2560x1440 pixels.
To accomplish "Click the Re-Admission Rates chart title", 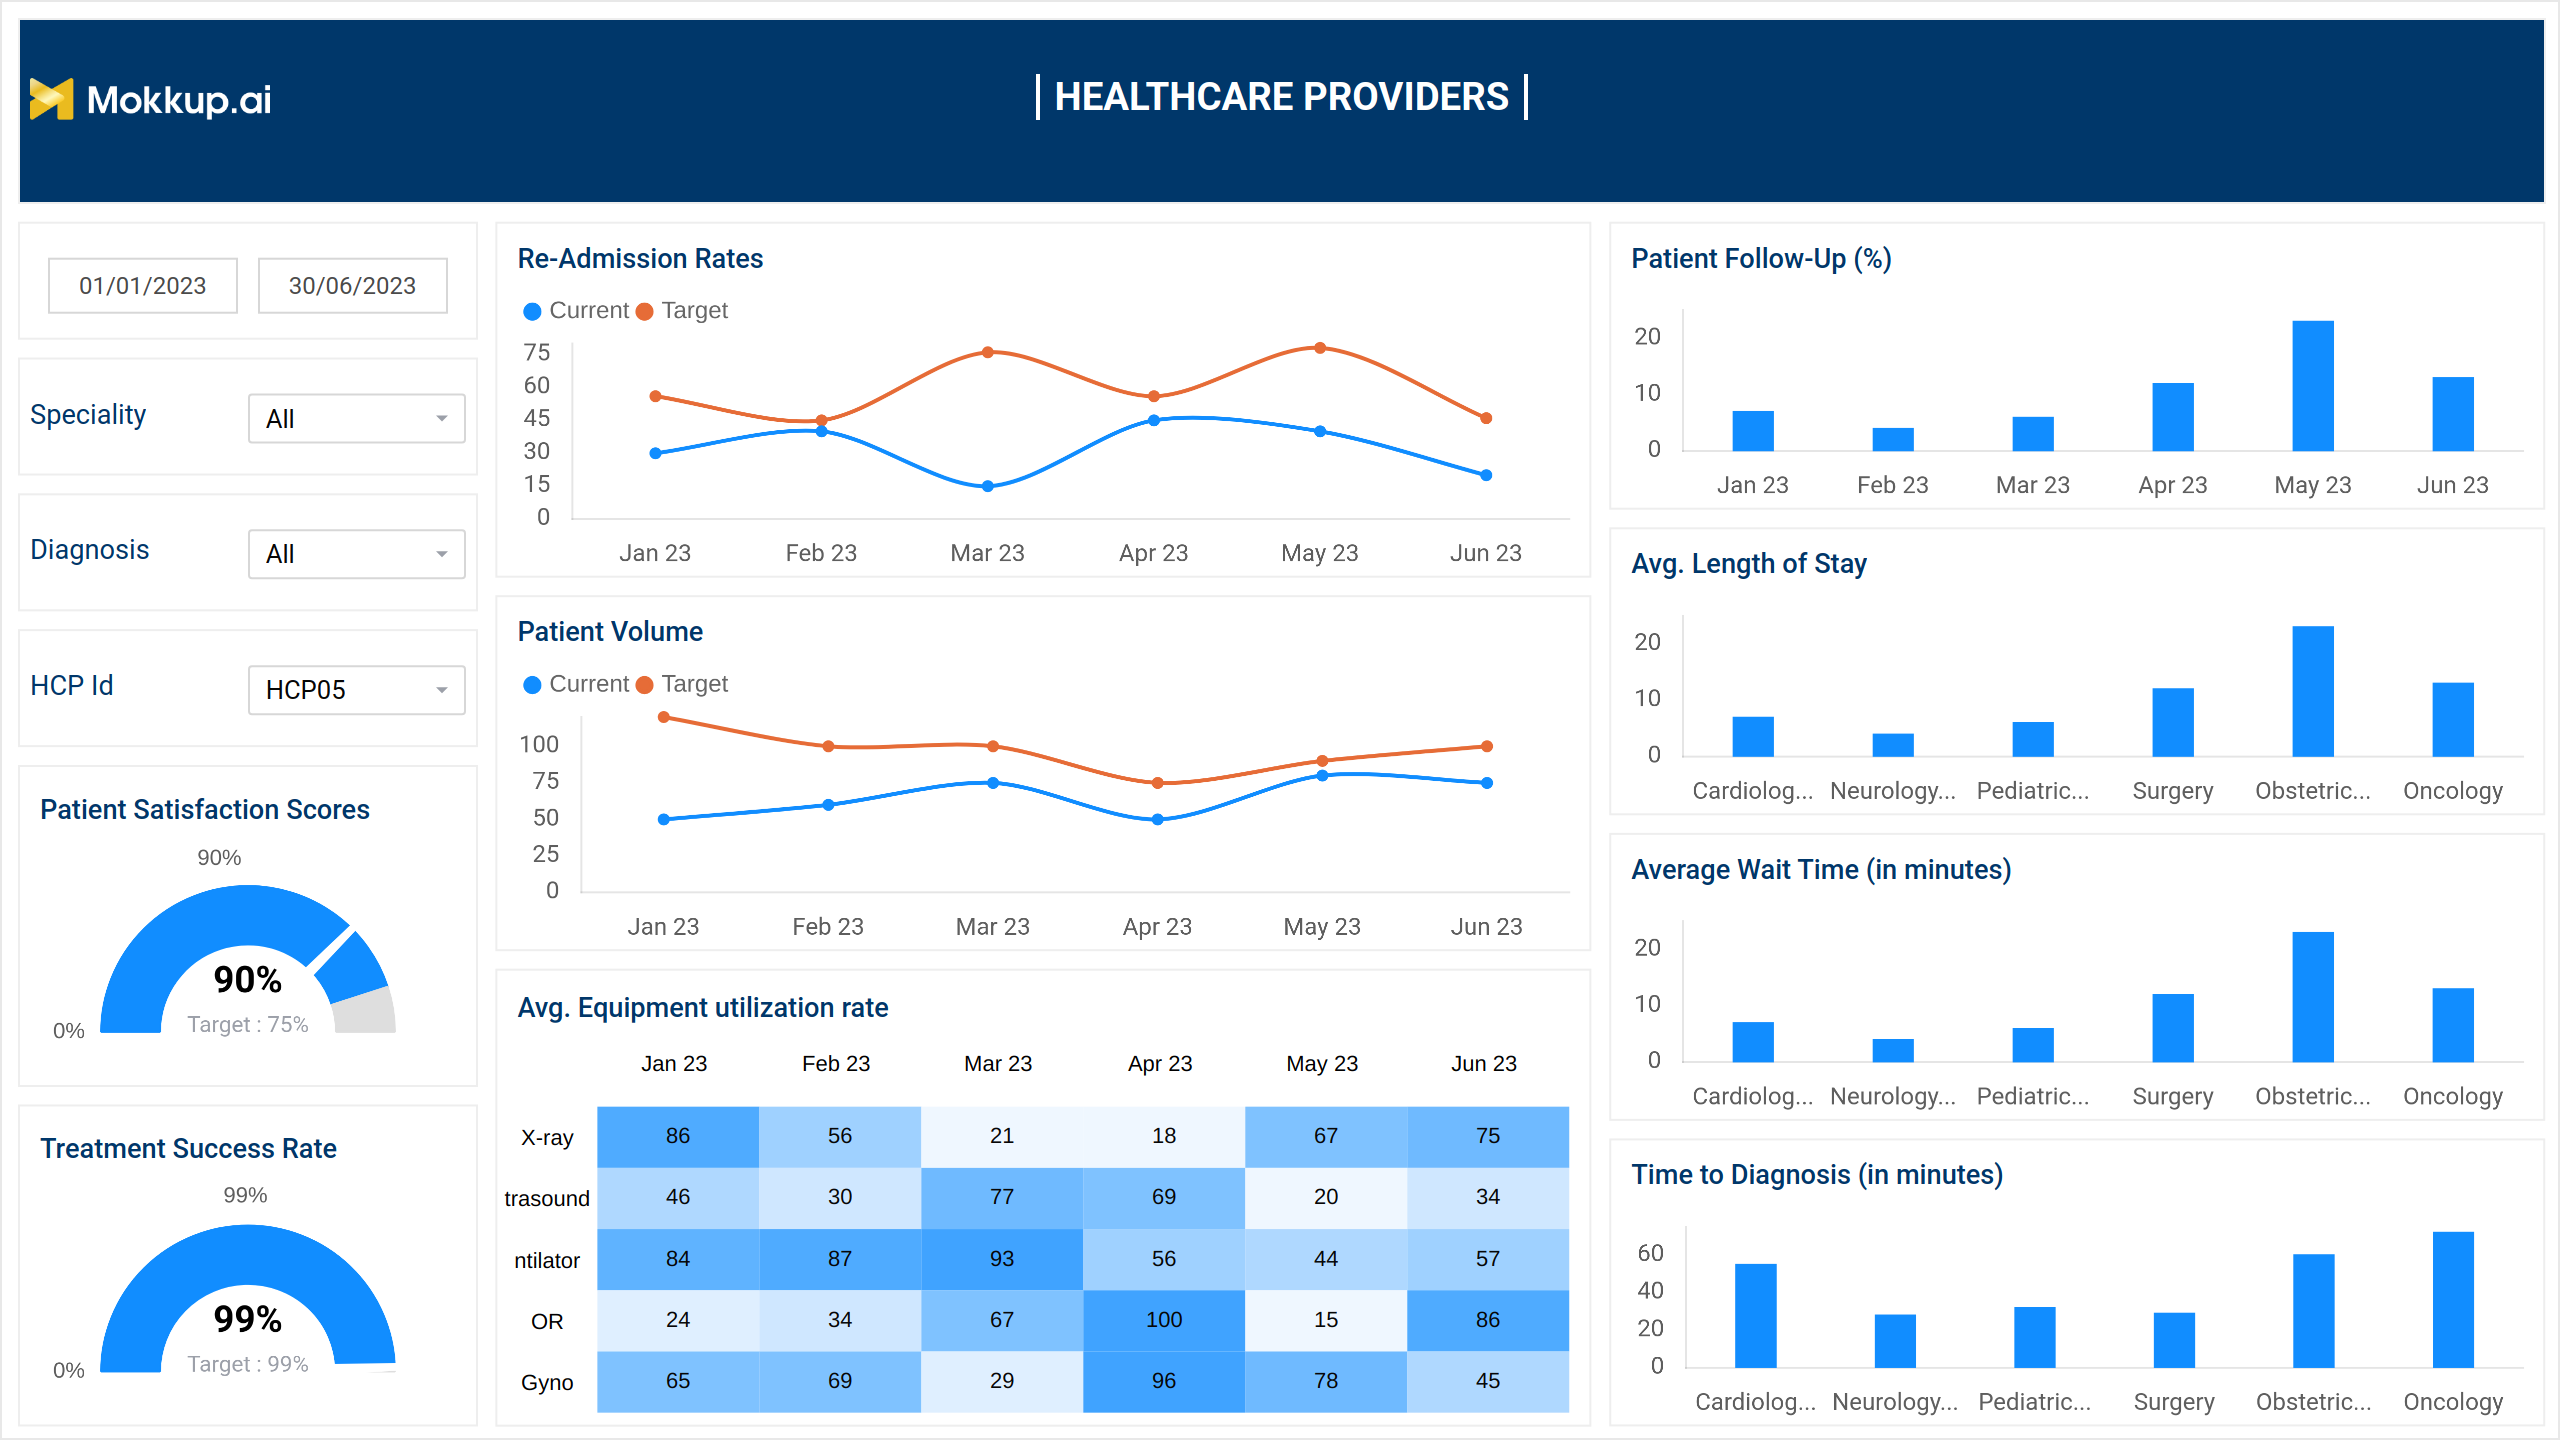I will coord(640,259).
